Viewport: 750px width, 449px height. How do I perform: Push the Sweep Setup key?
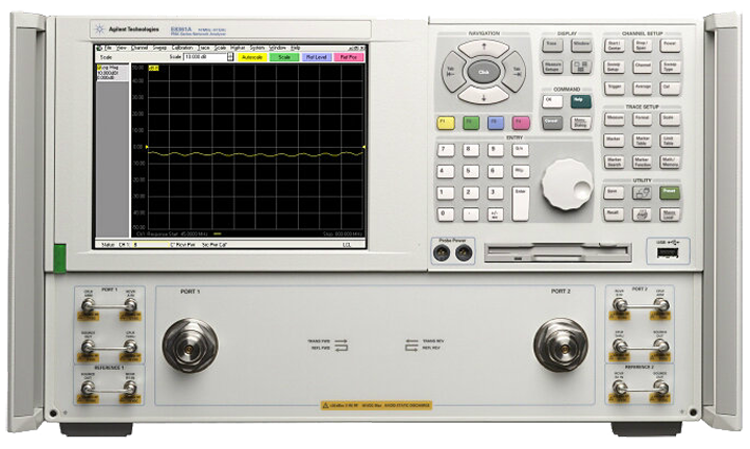614,67
